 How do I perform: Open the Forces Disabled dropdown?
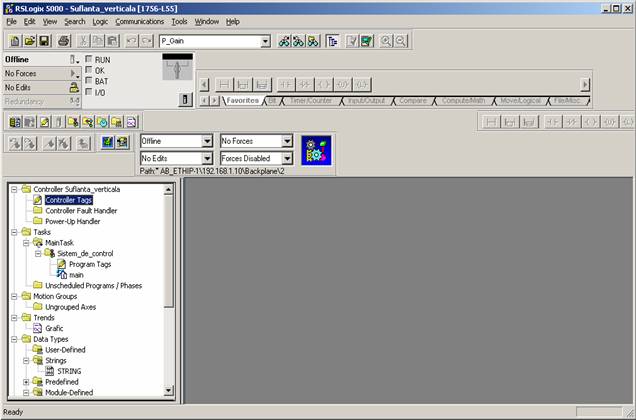coord(287,158)
